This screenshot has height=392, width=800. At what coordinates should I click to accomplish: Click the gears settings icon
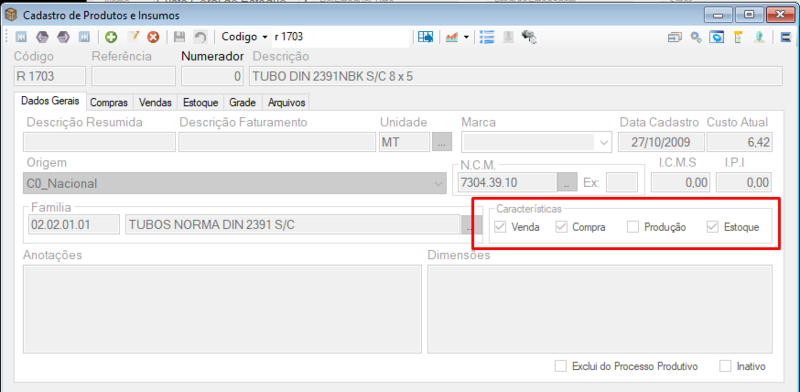pyautogui.click(x=696, y=37)
